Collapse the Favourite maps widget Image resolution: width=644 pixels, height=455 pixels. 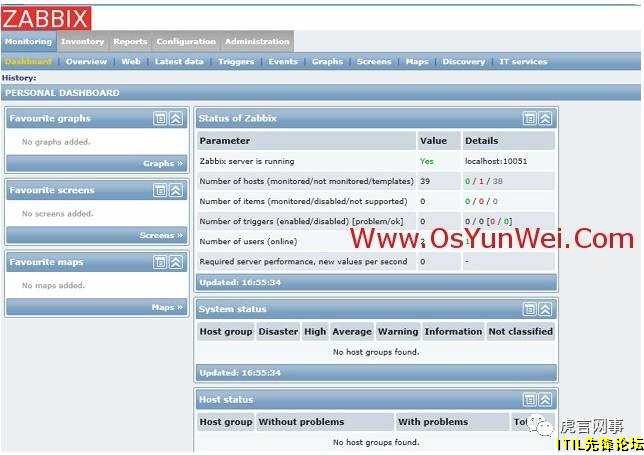coord(176,262)
